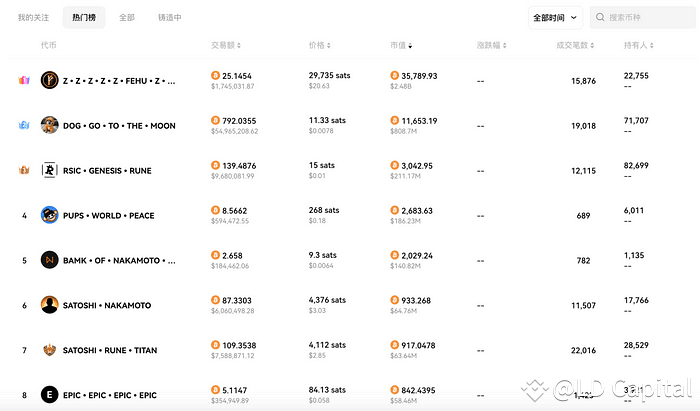Click the search magnifier icon
The image size is (700, 411).
coord(600,17)
